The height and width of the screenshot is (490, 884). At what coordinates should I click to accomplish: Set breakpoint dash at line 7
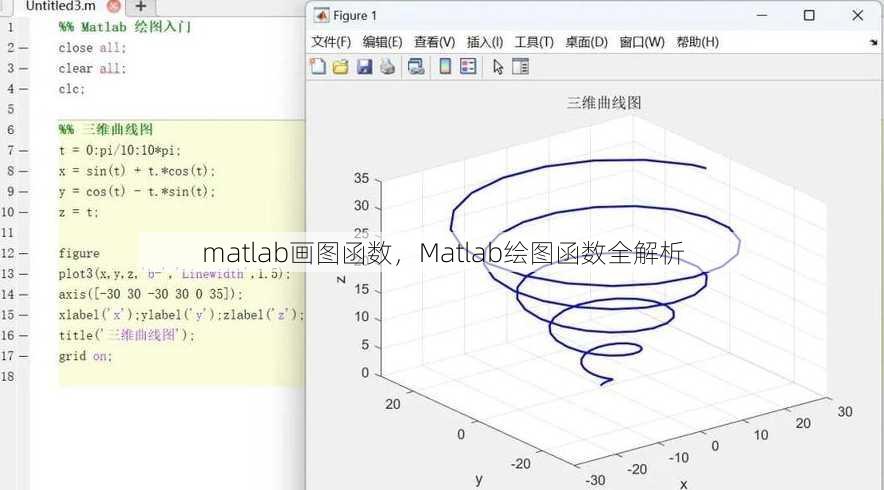23,151
